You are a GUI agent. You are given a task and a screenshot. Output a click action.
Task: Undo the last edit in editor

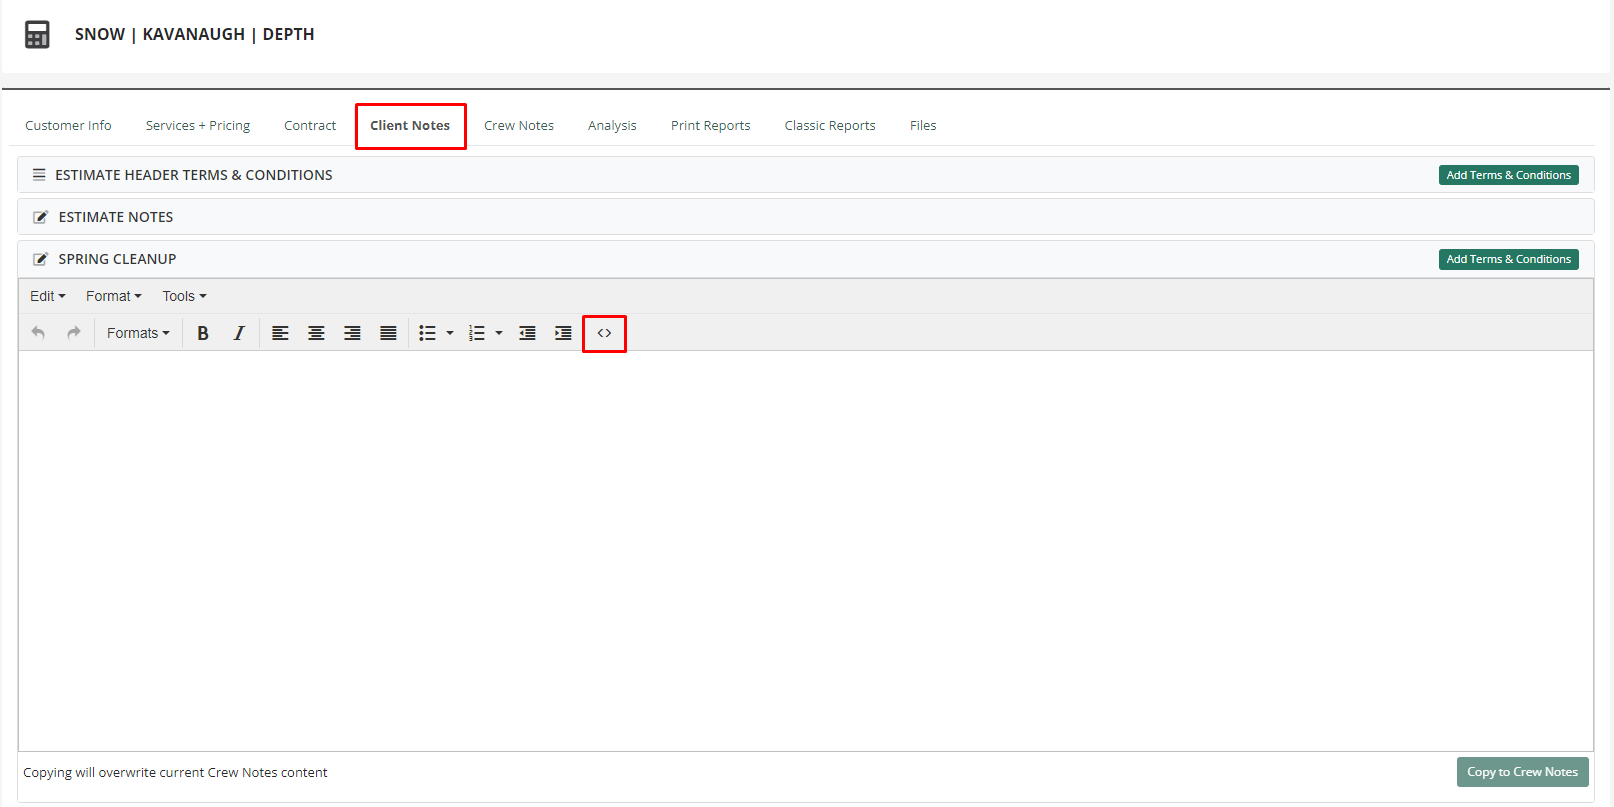pyautogui.click(x=38, y=333)
